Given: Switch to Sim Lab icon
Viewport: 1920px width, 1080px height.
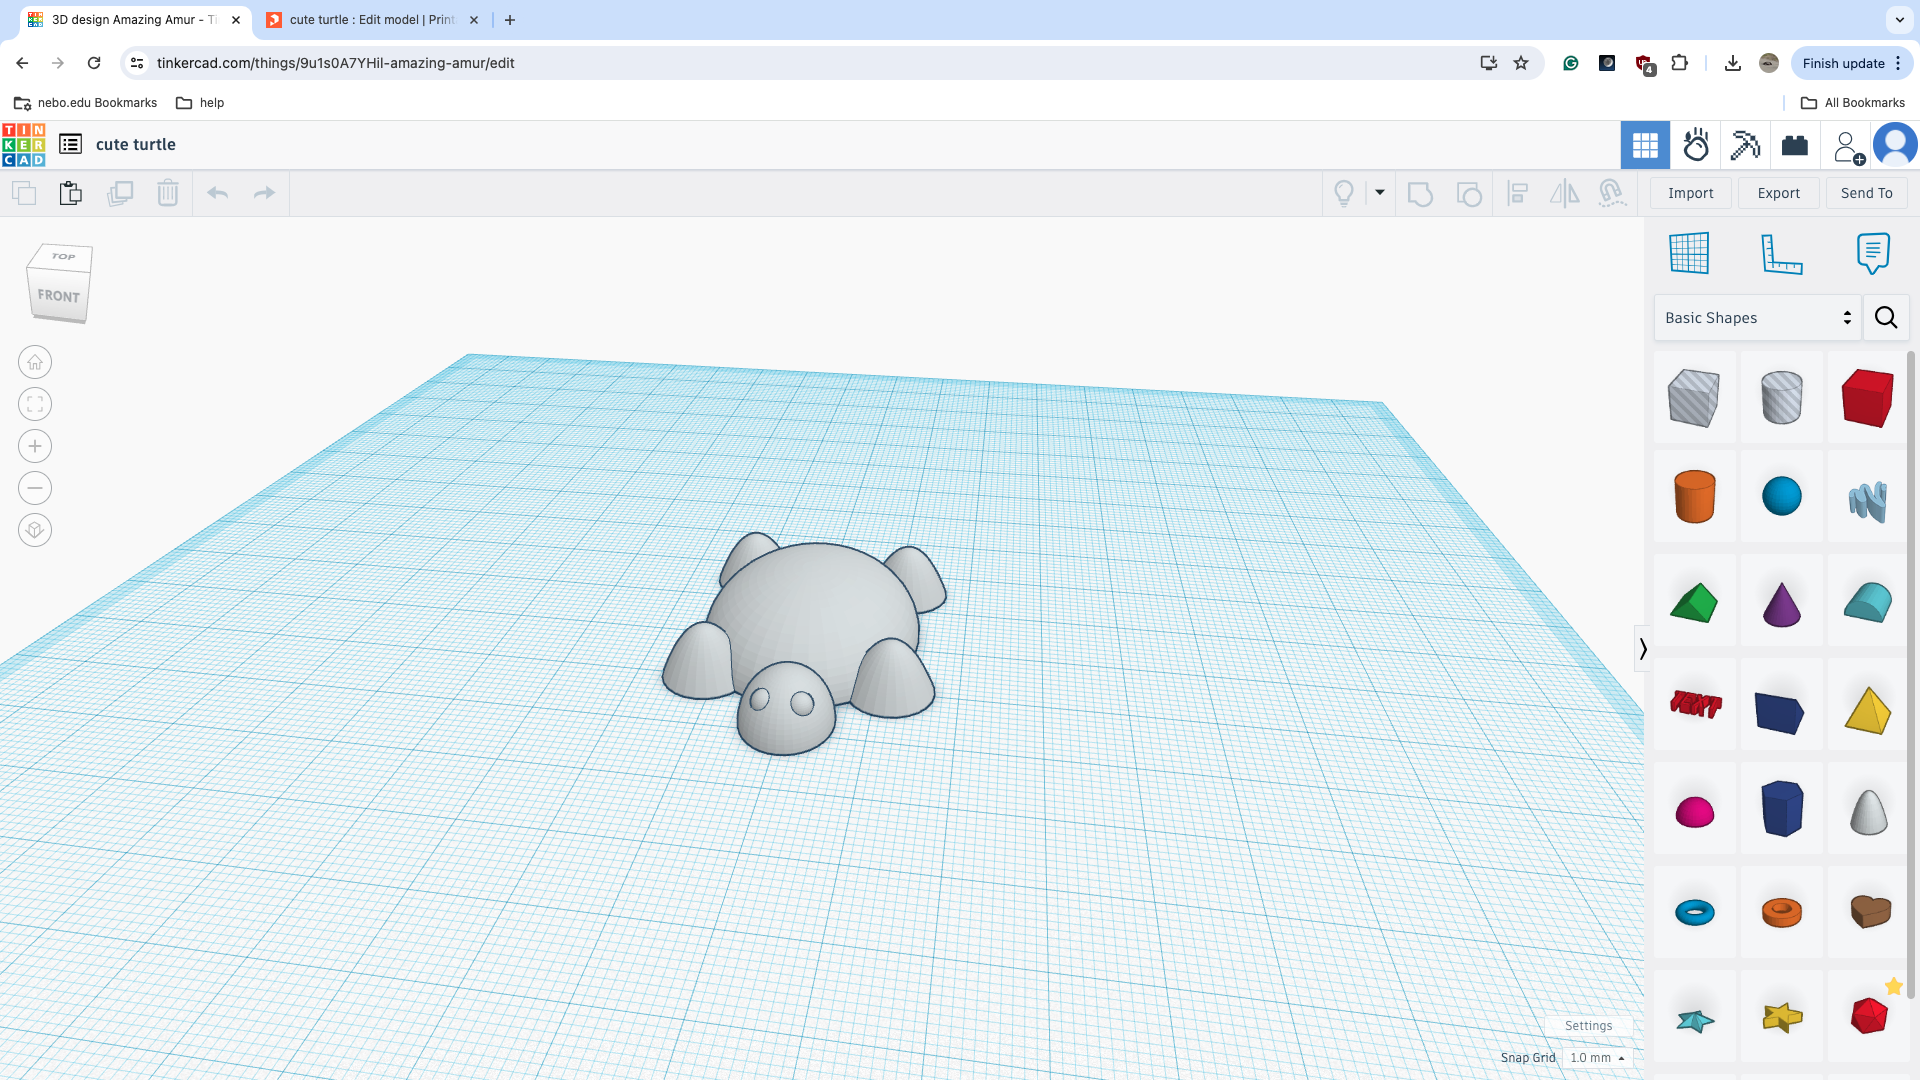Looking at the screenshot, I should coord(1696,145).
